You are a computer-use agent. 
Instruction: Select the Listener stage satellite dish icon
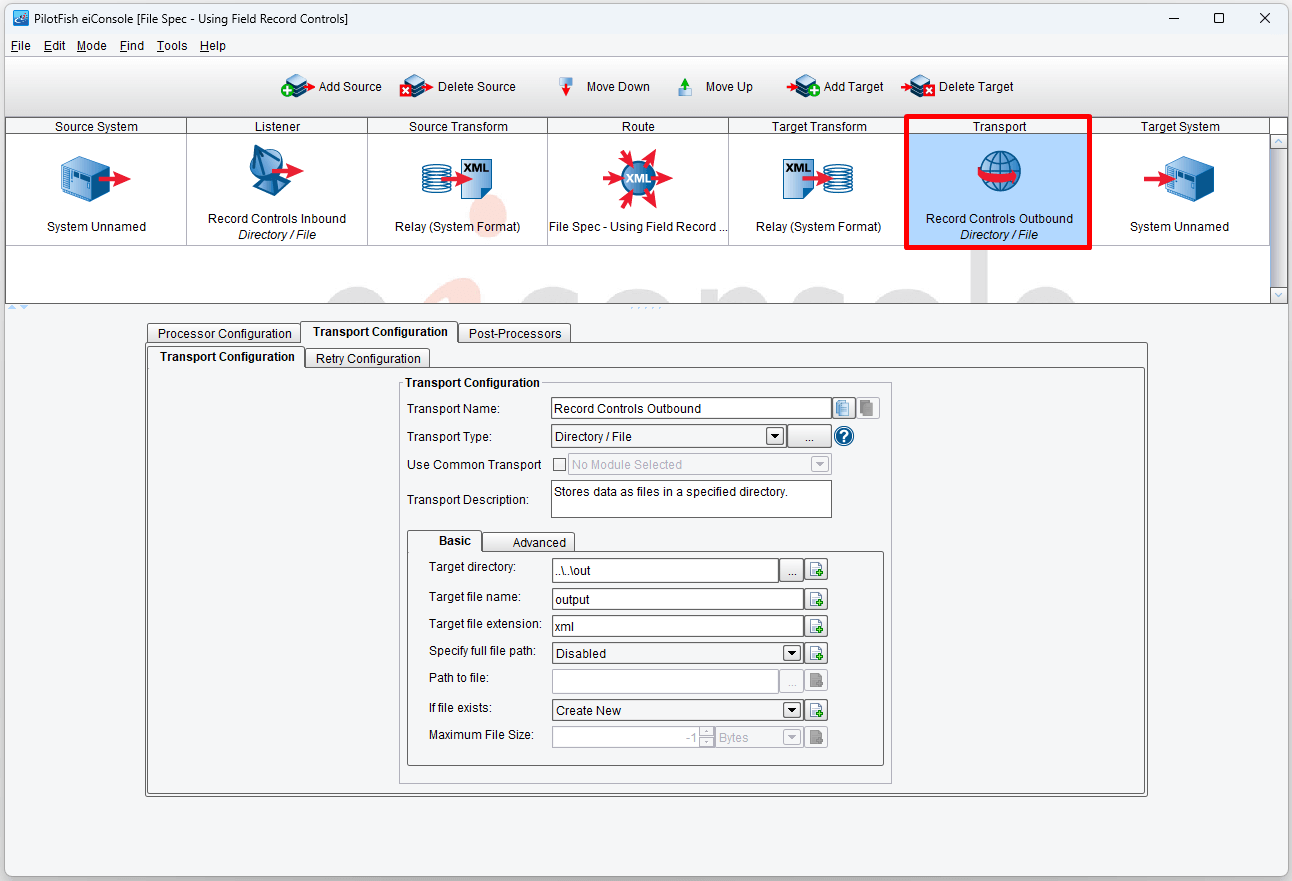coord(276,172)
